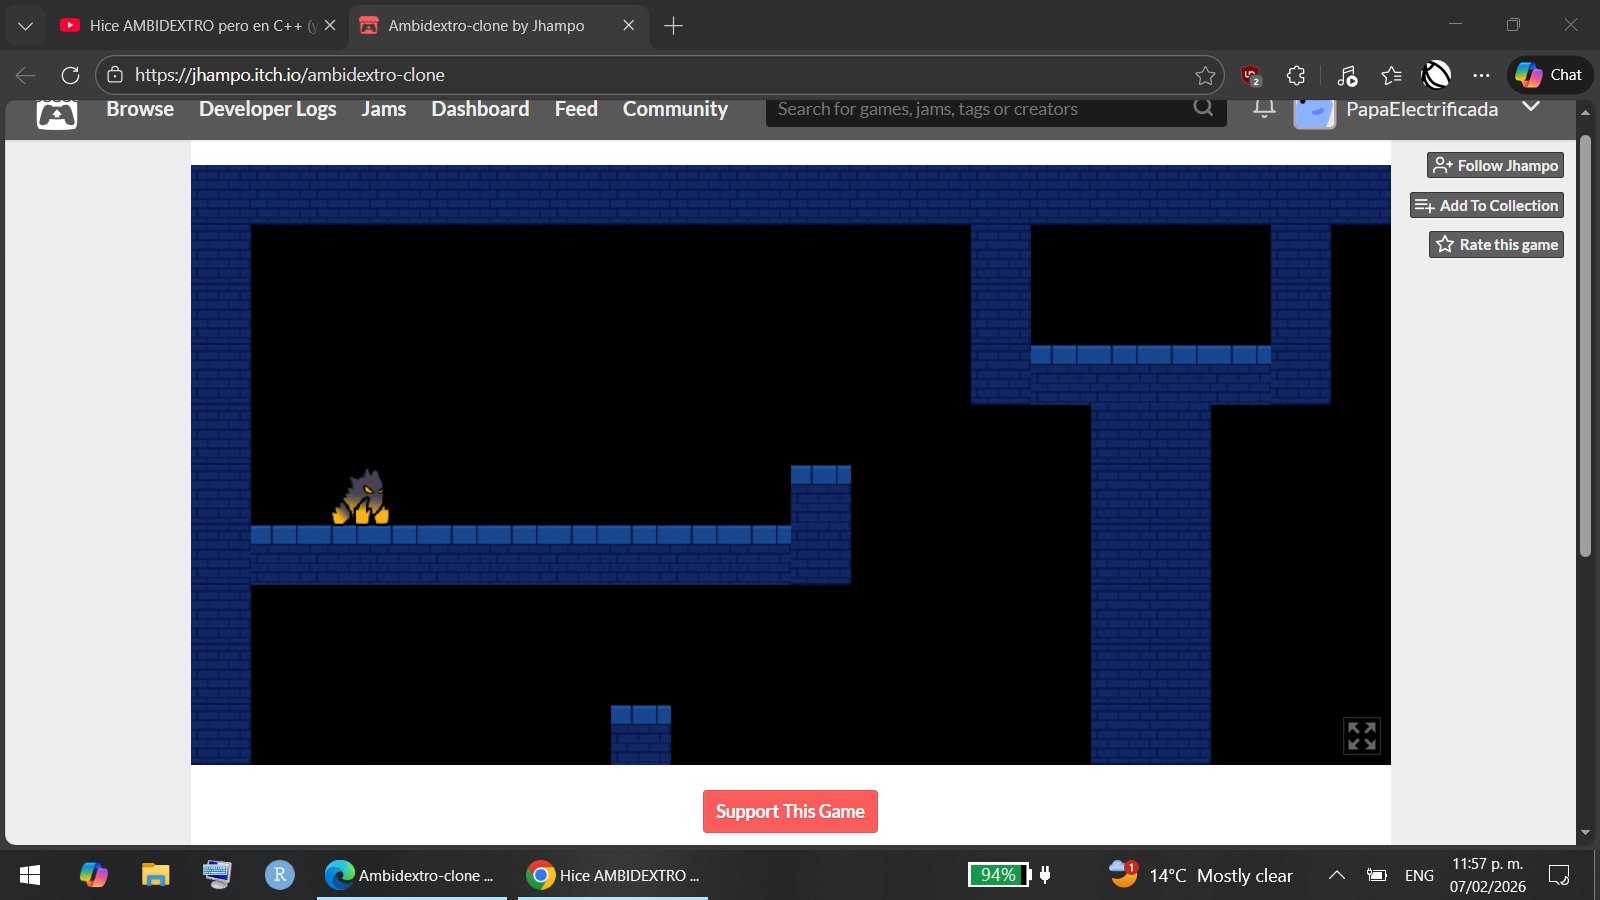
Task: Add this game to a collection
Action: pos(1487,205)
